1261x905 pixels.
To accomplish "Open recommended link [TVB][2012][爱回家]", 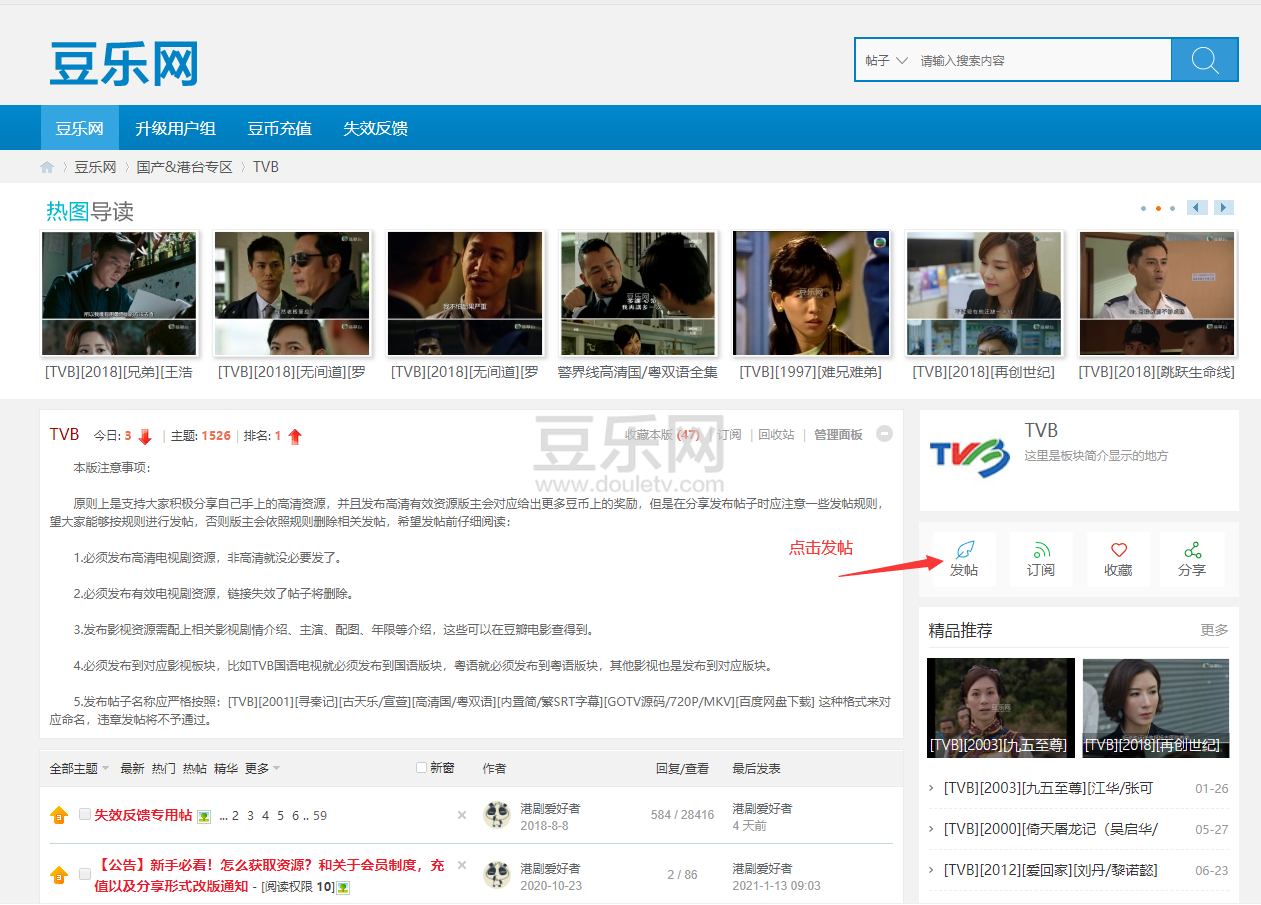I will (x=1050, y=870).
